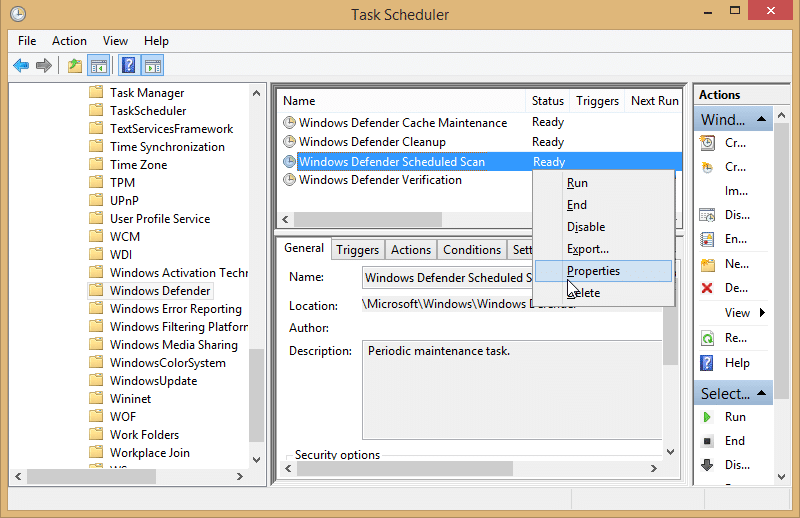Click the Ne... new folder icon
The image size is (800, 518).
tap(707, 264)
